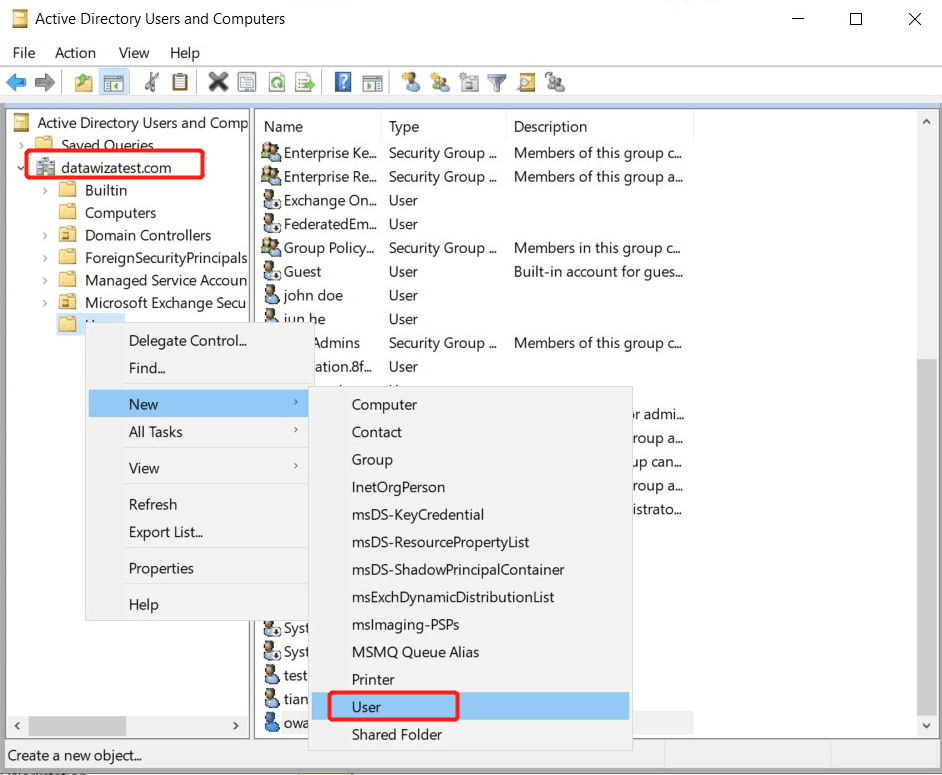Collapse the datawizatest.com domain node
The width and height of the screenshot is (942, 775).
21,168
